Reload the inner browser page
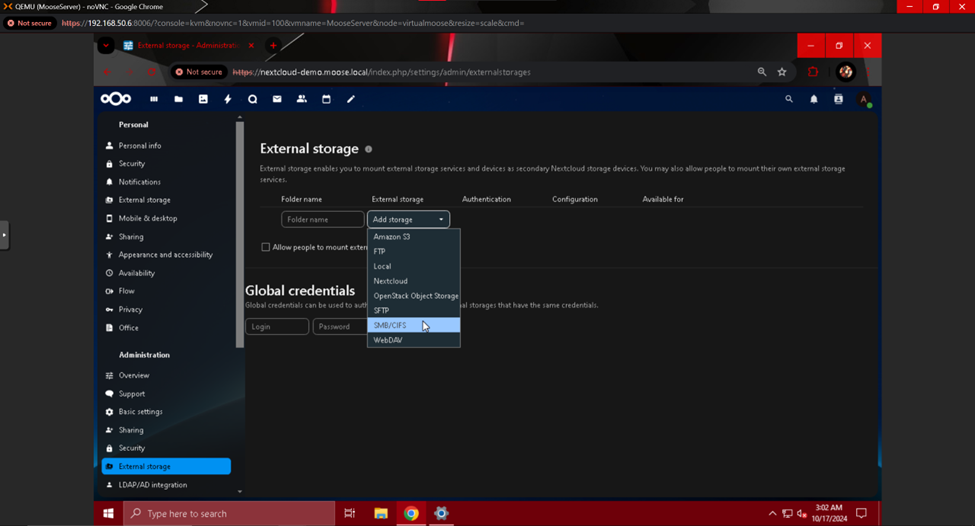The height and width of the screenshot is (526, 975). (151, 72)
